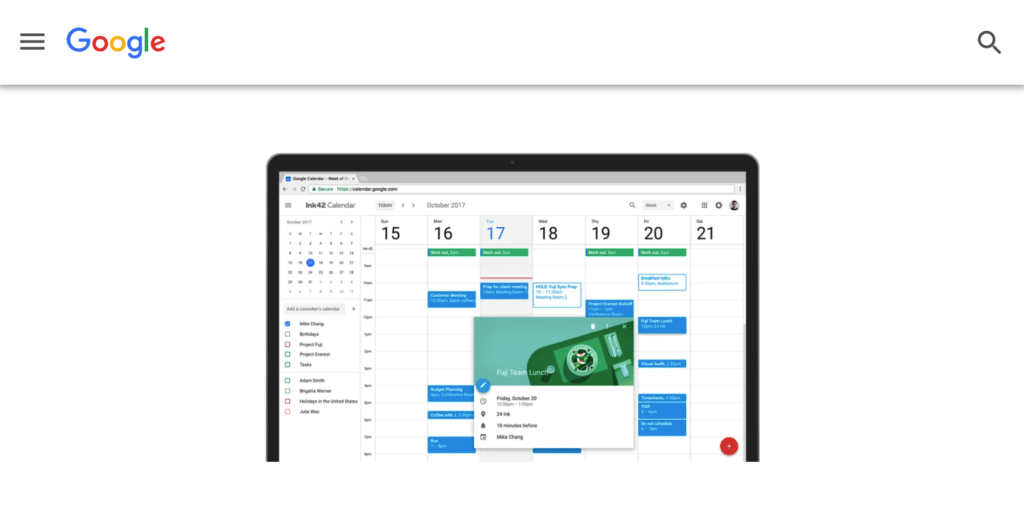The height and width of the screenshot is (519, 1024).
Task: Enable the Project Fuji calendar checkbox
Action: coord(287,344)
